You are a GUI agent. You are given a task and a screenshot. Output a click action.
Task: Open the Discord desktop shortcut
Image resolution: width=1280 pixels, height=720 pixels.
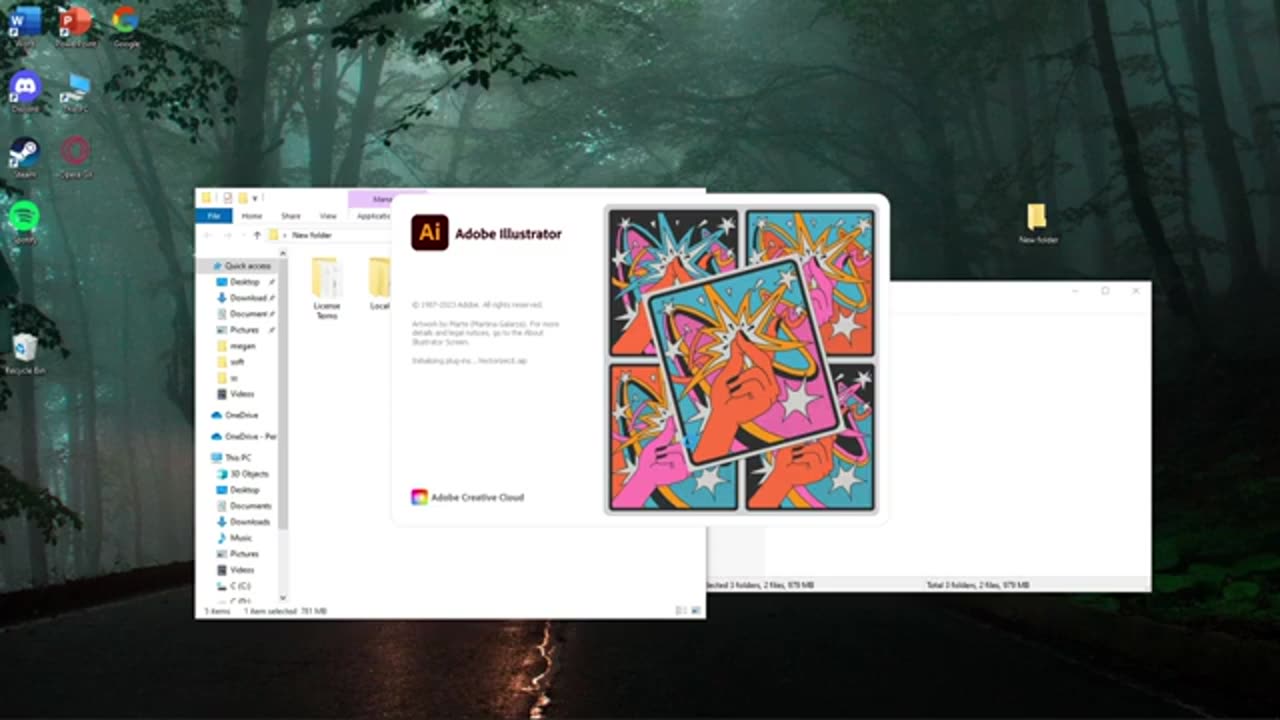click(25, 91)
